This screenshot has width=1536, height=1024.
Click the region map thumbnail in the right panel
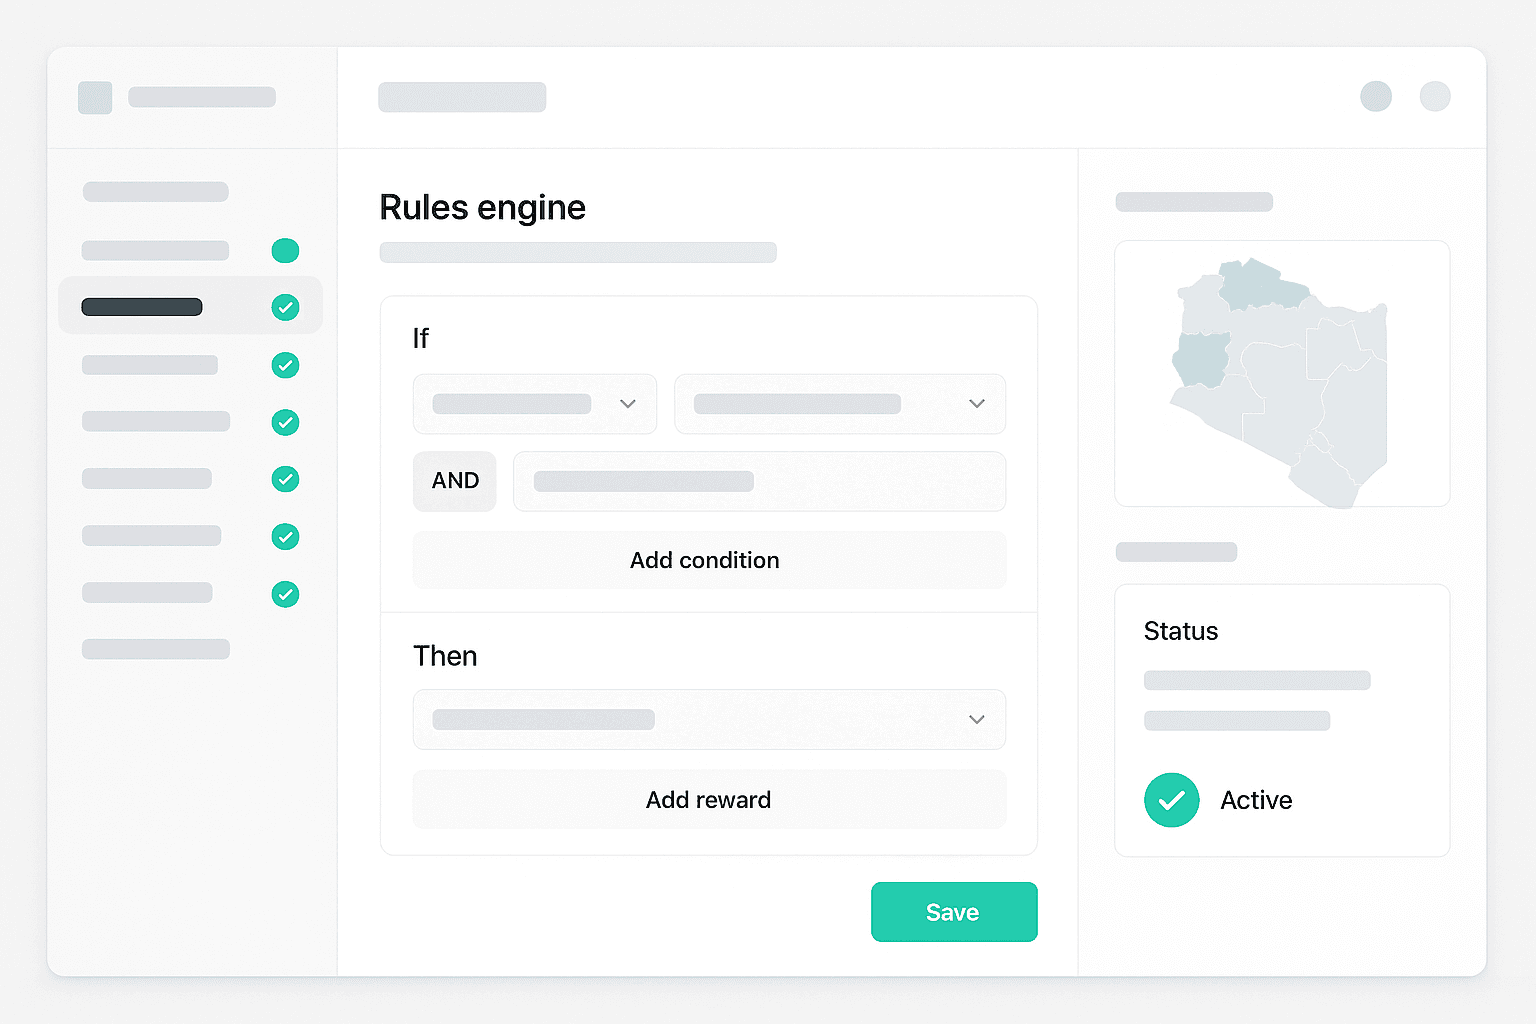1282,374
